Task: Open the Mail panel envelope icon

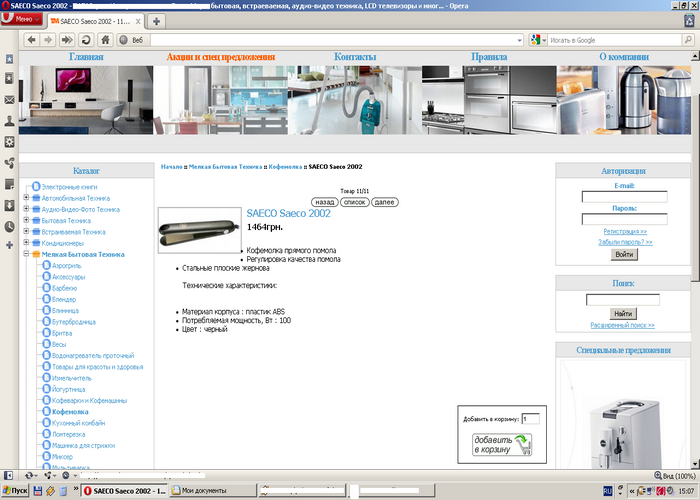Action: click(x=9, y=100)
